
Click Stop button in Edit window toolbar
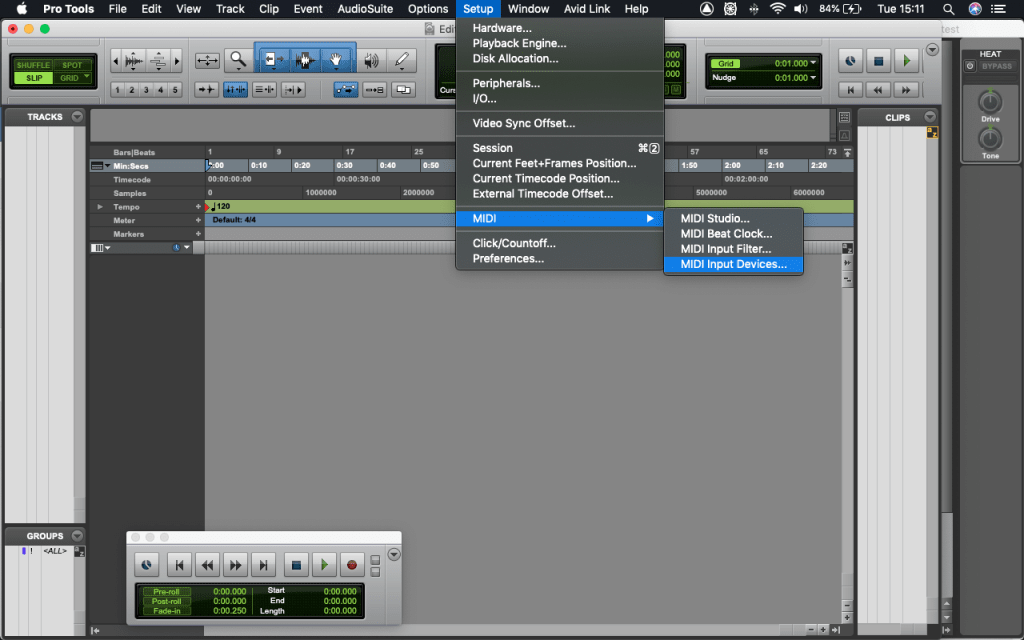pyautogui.click(x=878, y=61)
